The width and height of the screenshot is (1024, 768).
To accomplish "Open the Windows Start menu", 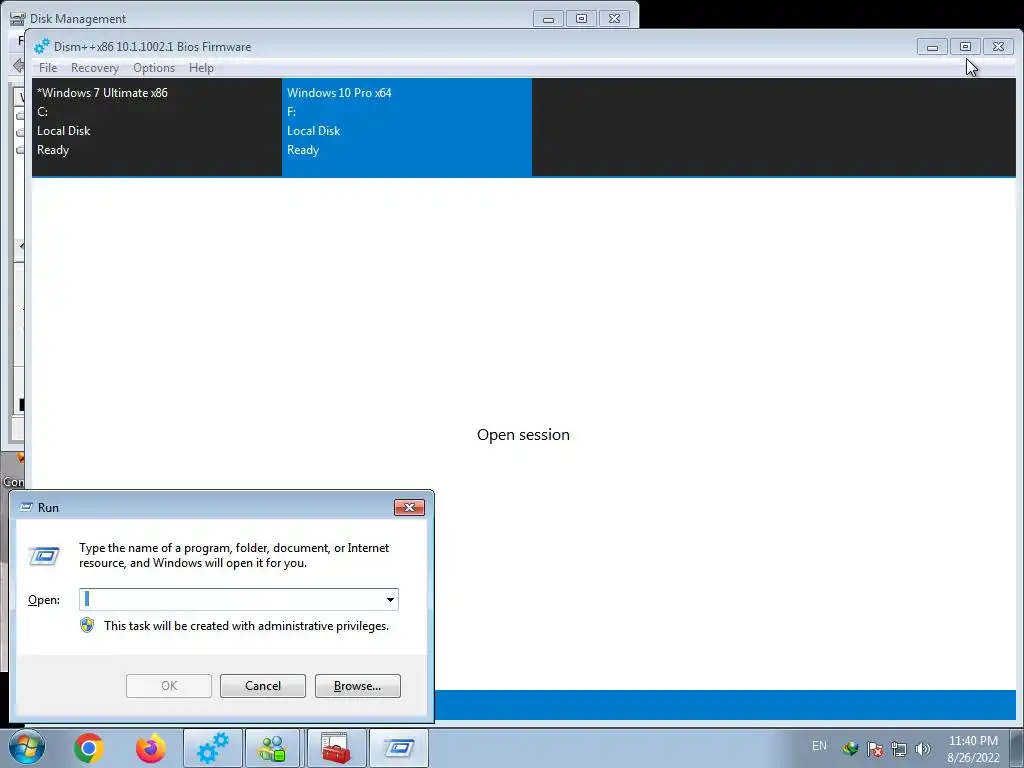I will coord(27,748).
